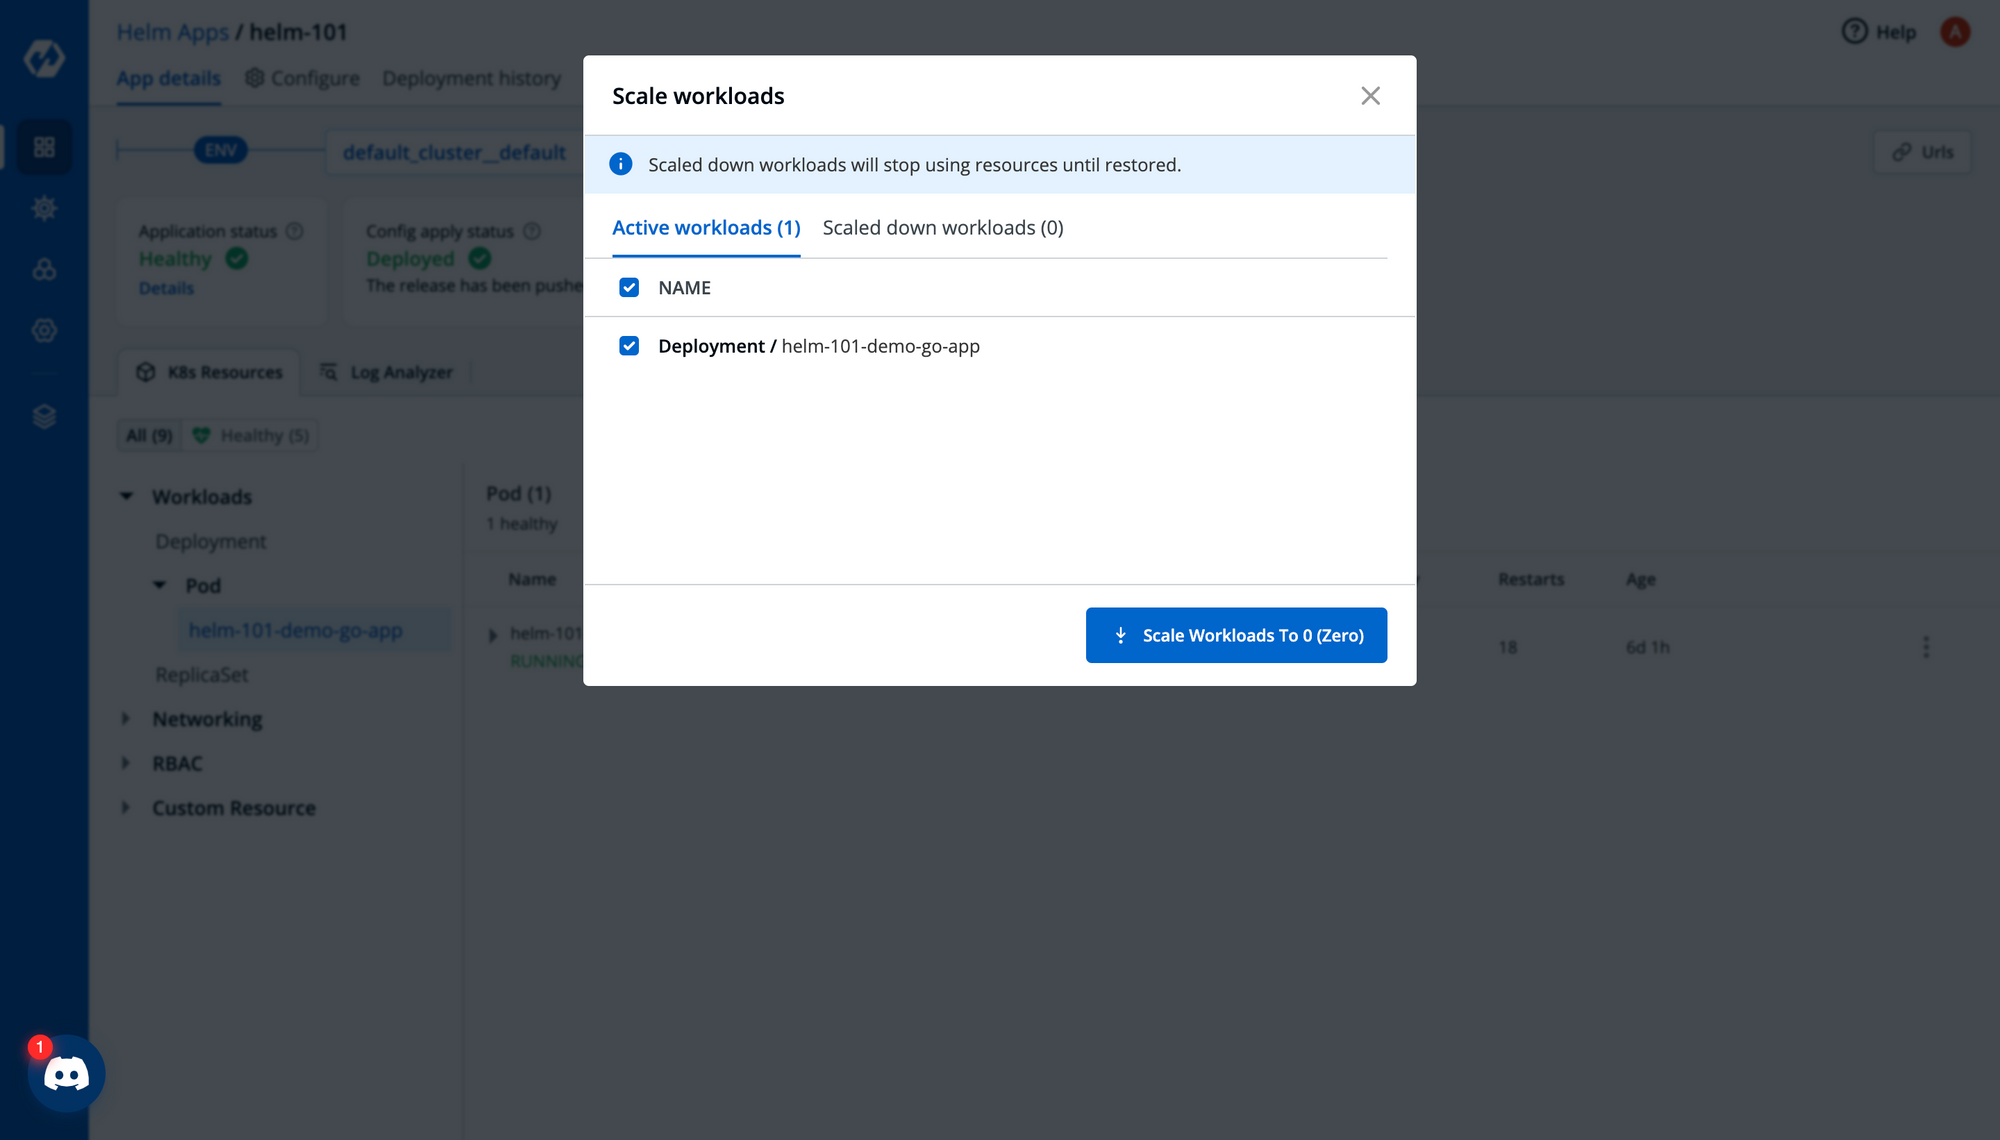Open Scaled down workloads (0) tab
The height and width of the screenshot is (1140, 2000).
pos(943,228)
